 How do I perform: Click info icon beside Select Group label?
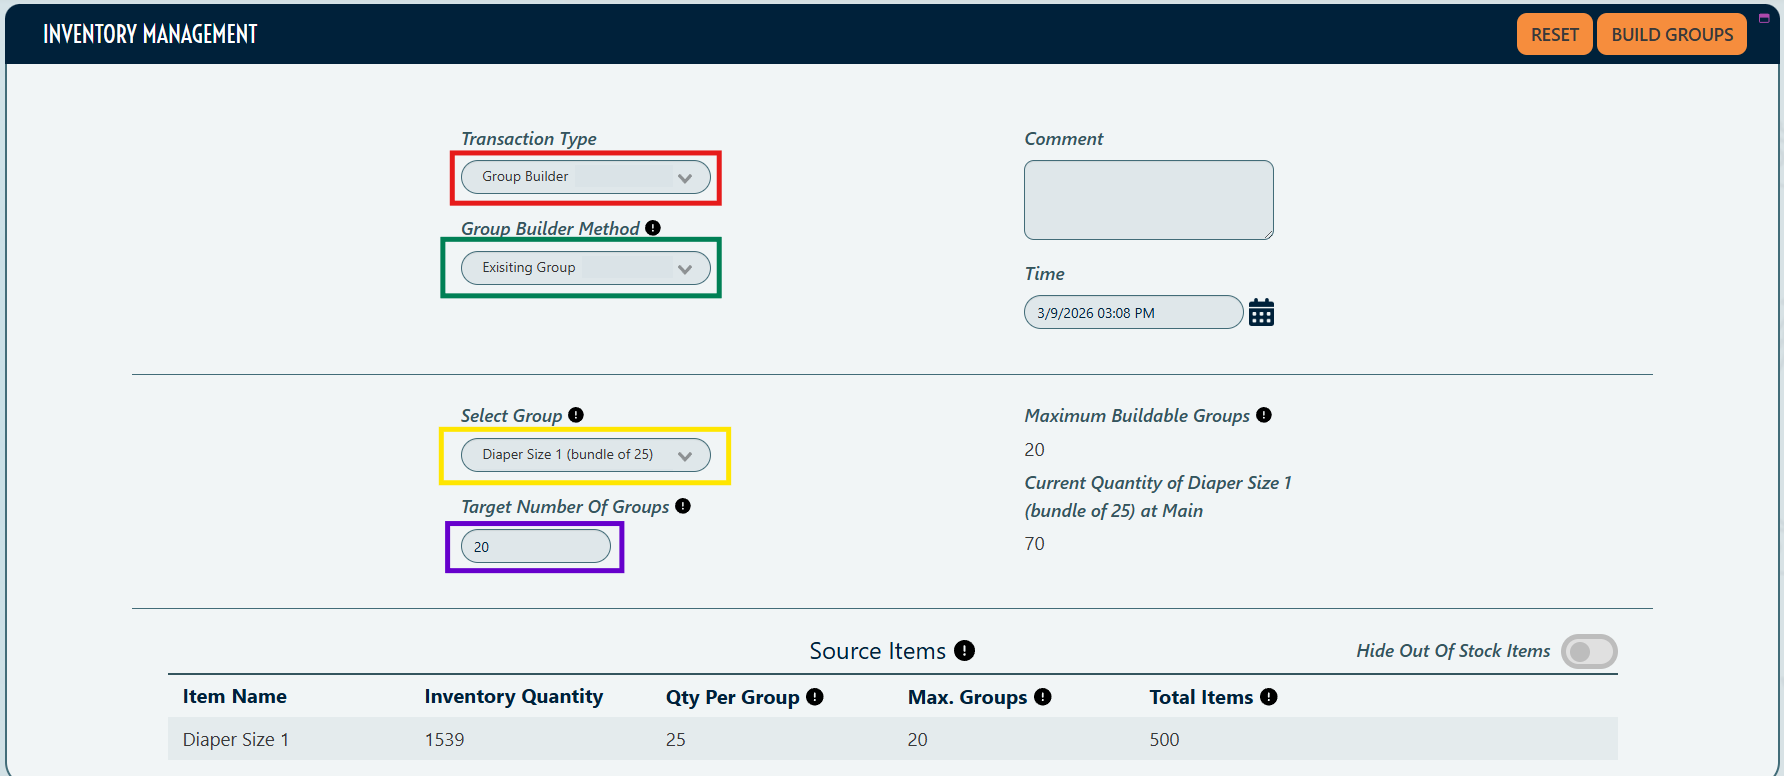pos(576,415)
